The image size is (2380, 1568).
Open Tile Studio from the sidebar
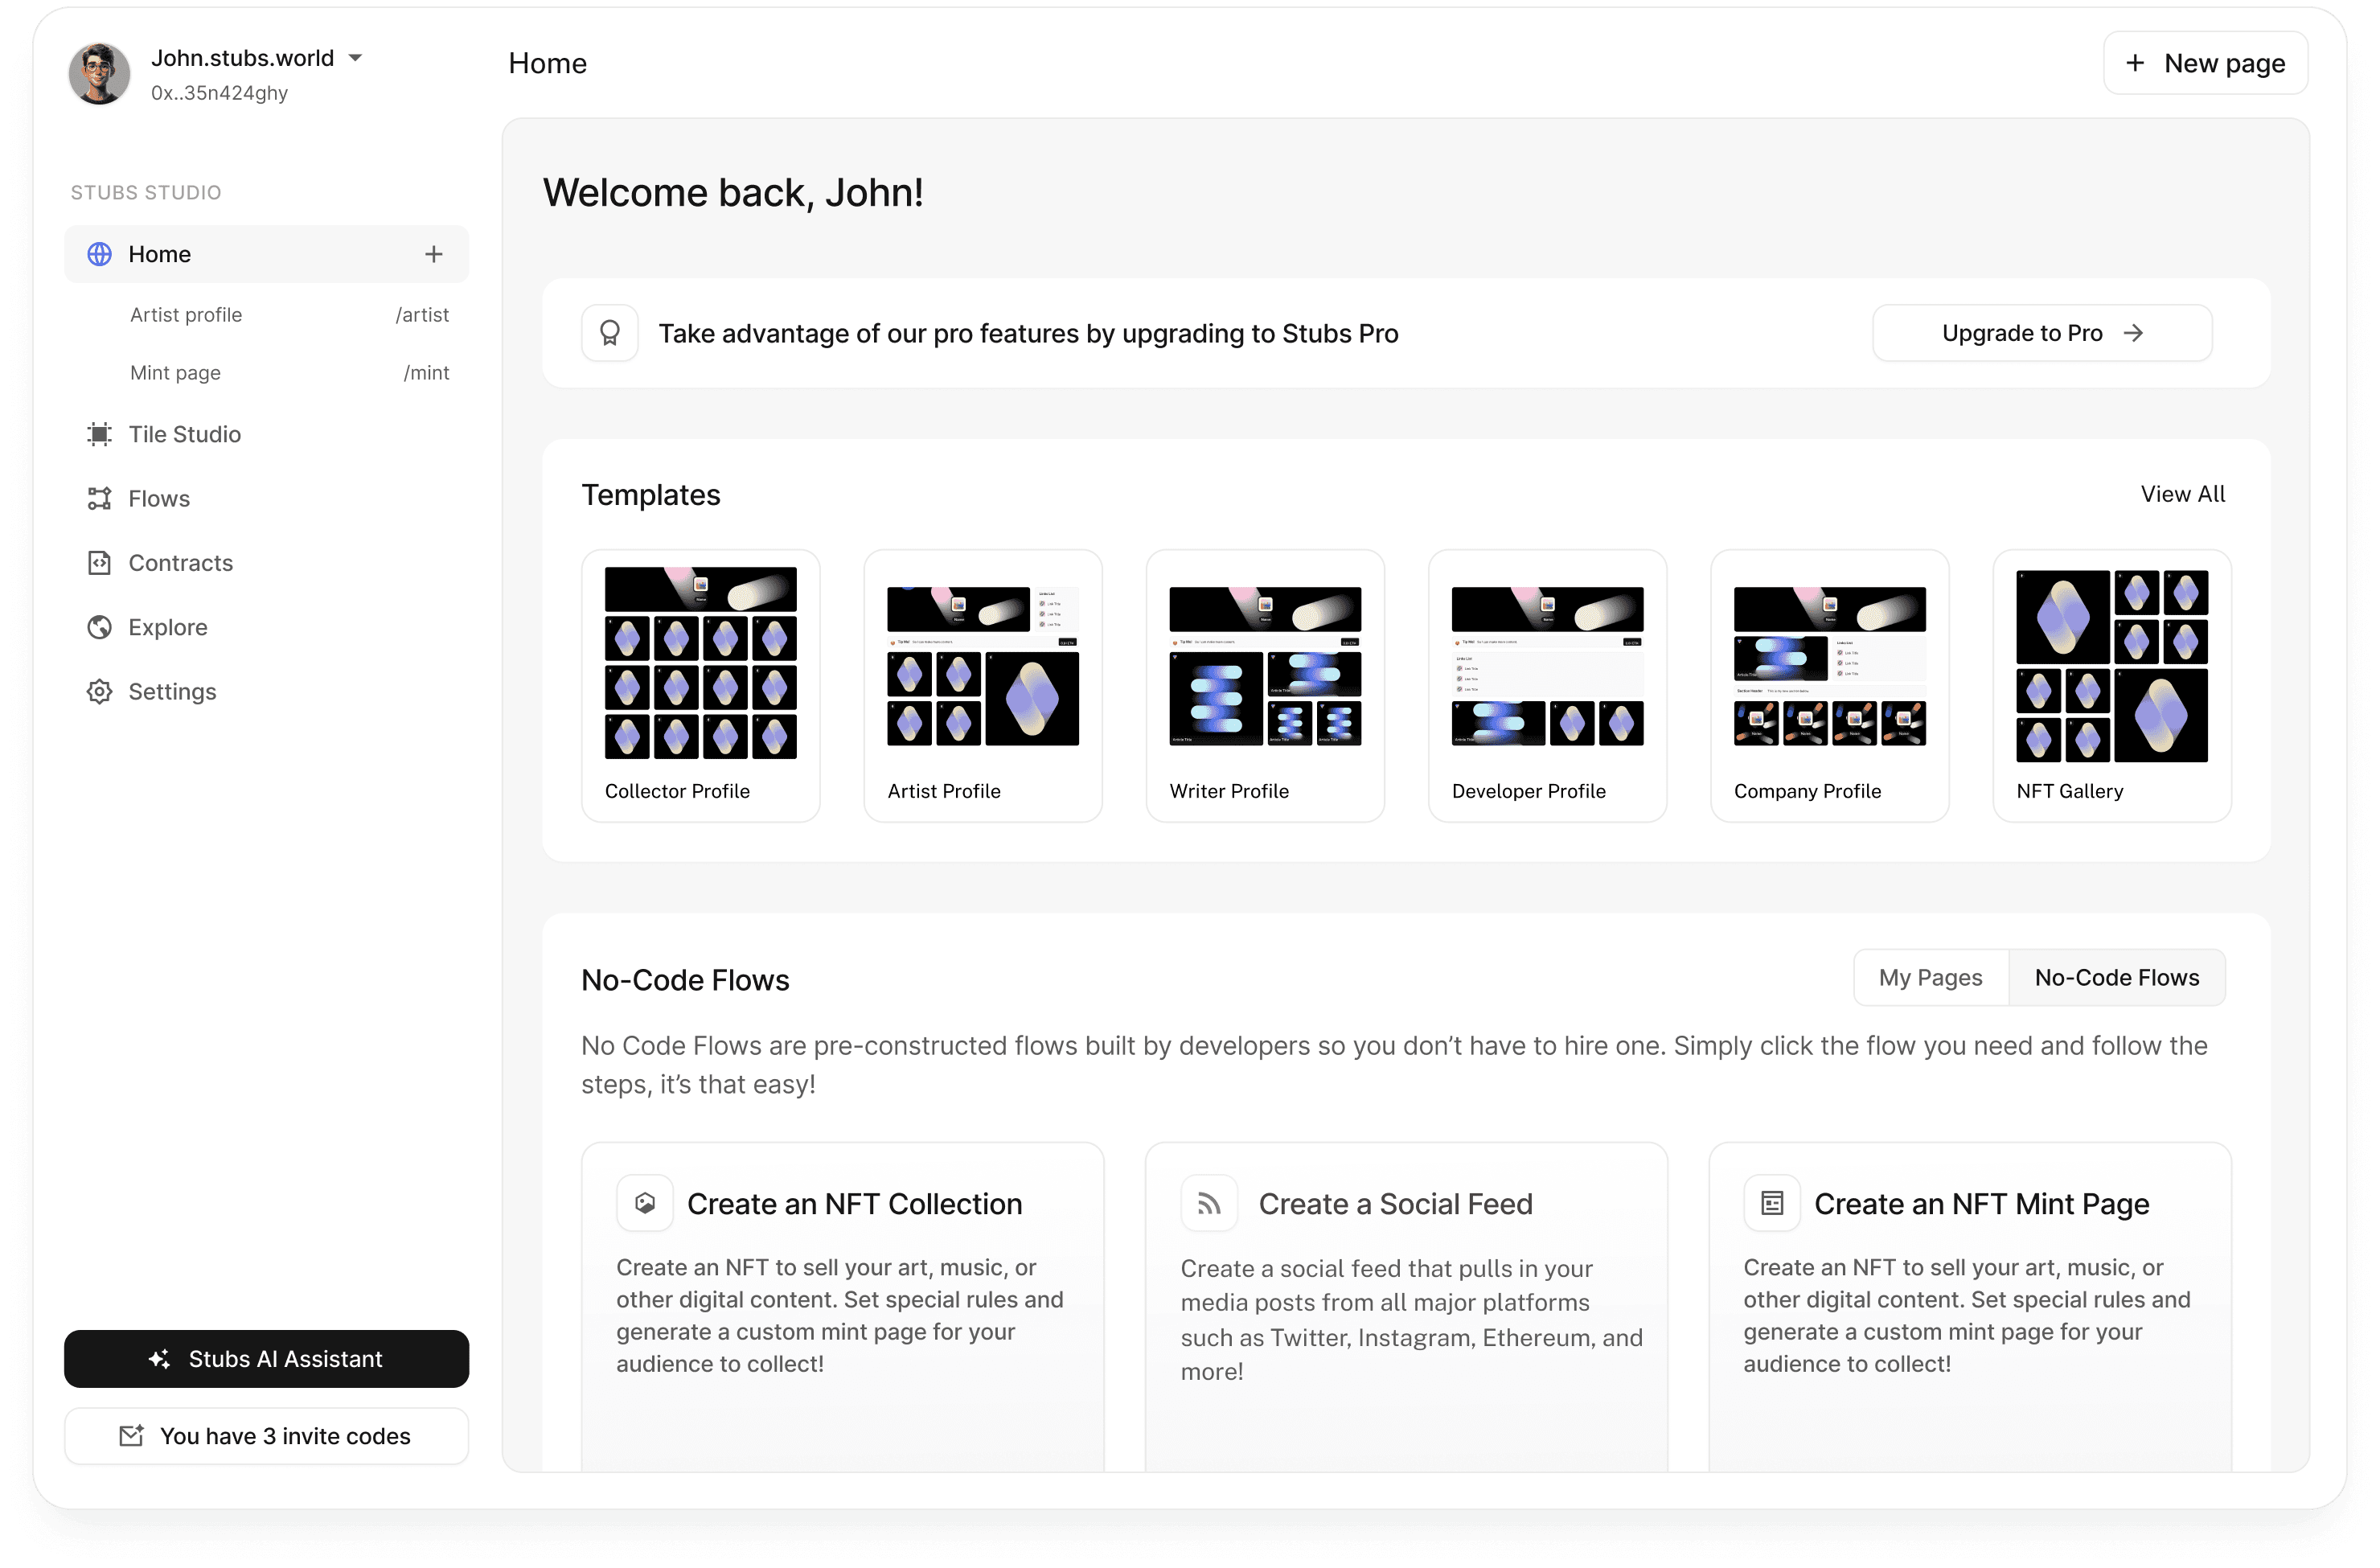tap(184, 434)
